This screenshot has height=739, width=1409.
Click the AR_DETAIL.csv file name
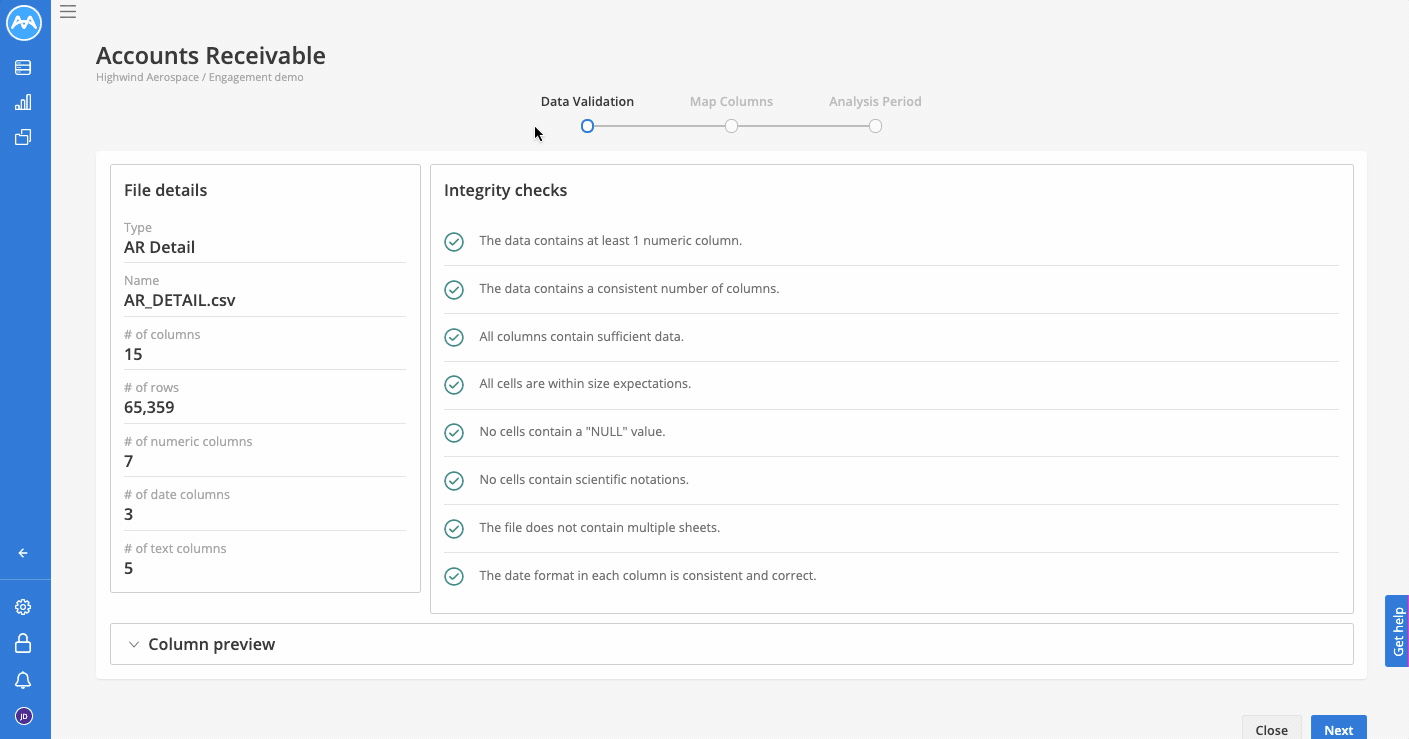(x=180, y=300)
